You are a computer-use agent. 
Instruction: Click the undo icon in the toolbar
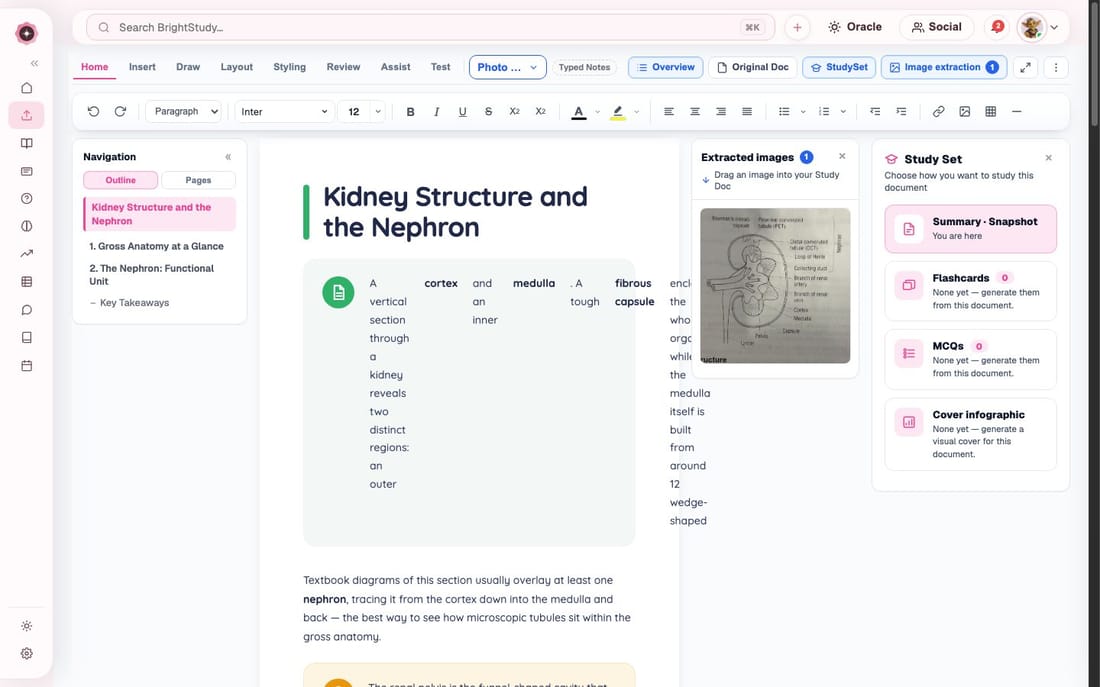93,112
